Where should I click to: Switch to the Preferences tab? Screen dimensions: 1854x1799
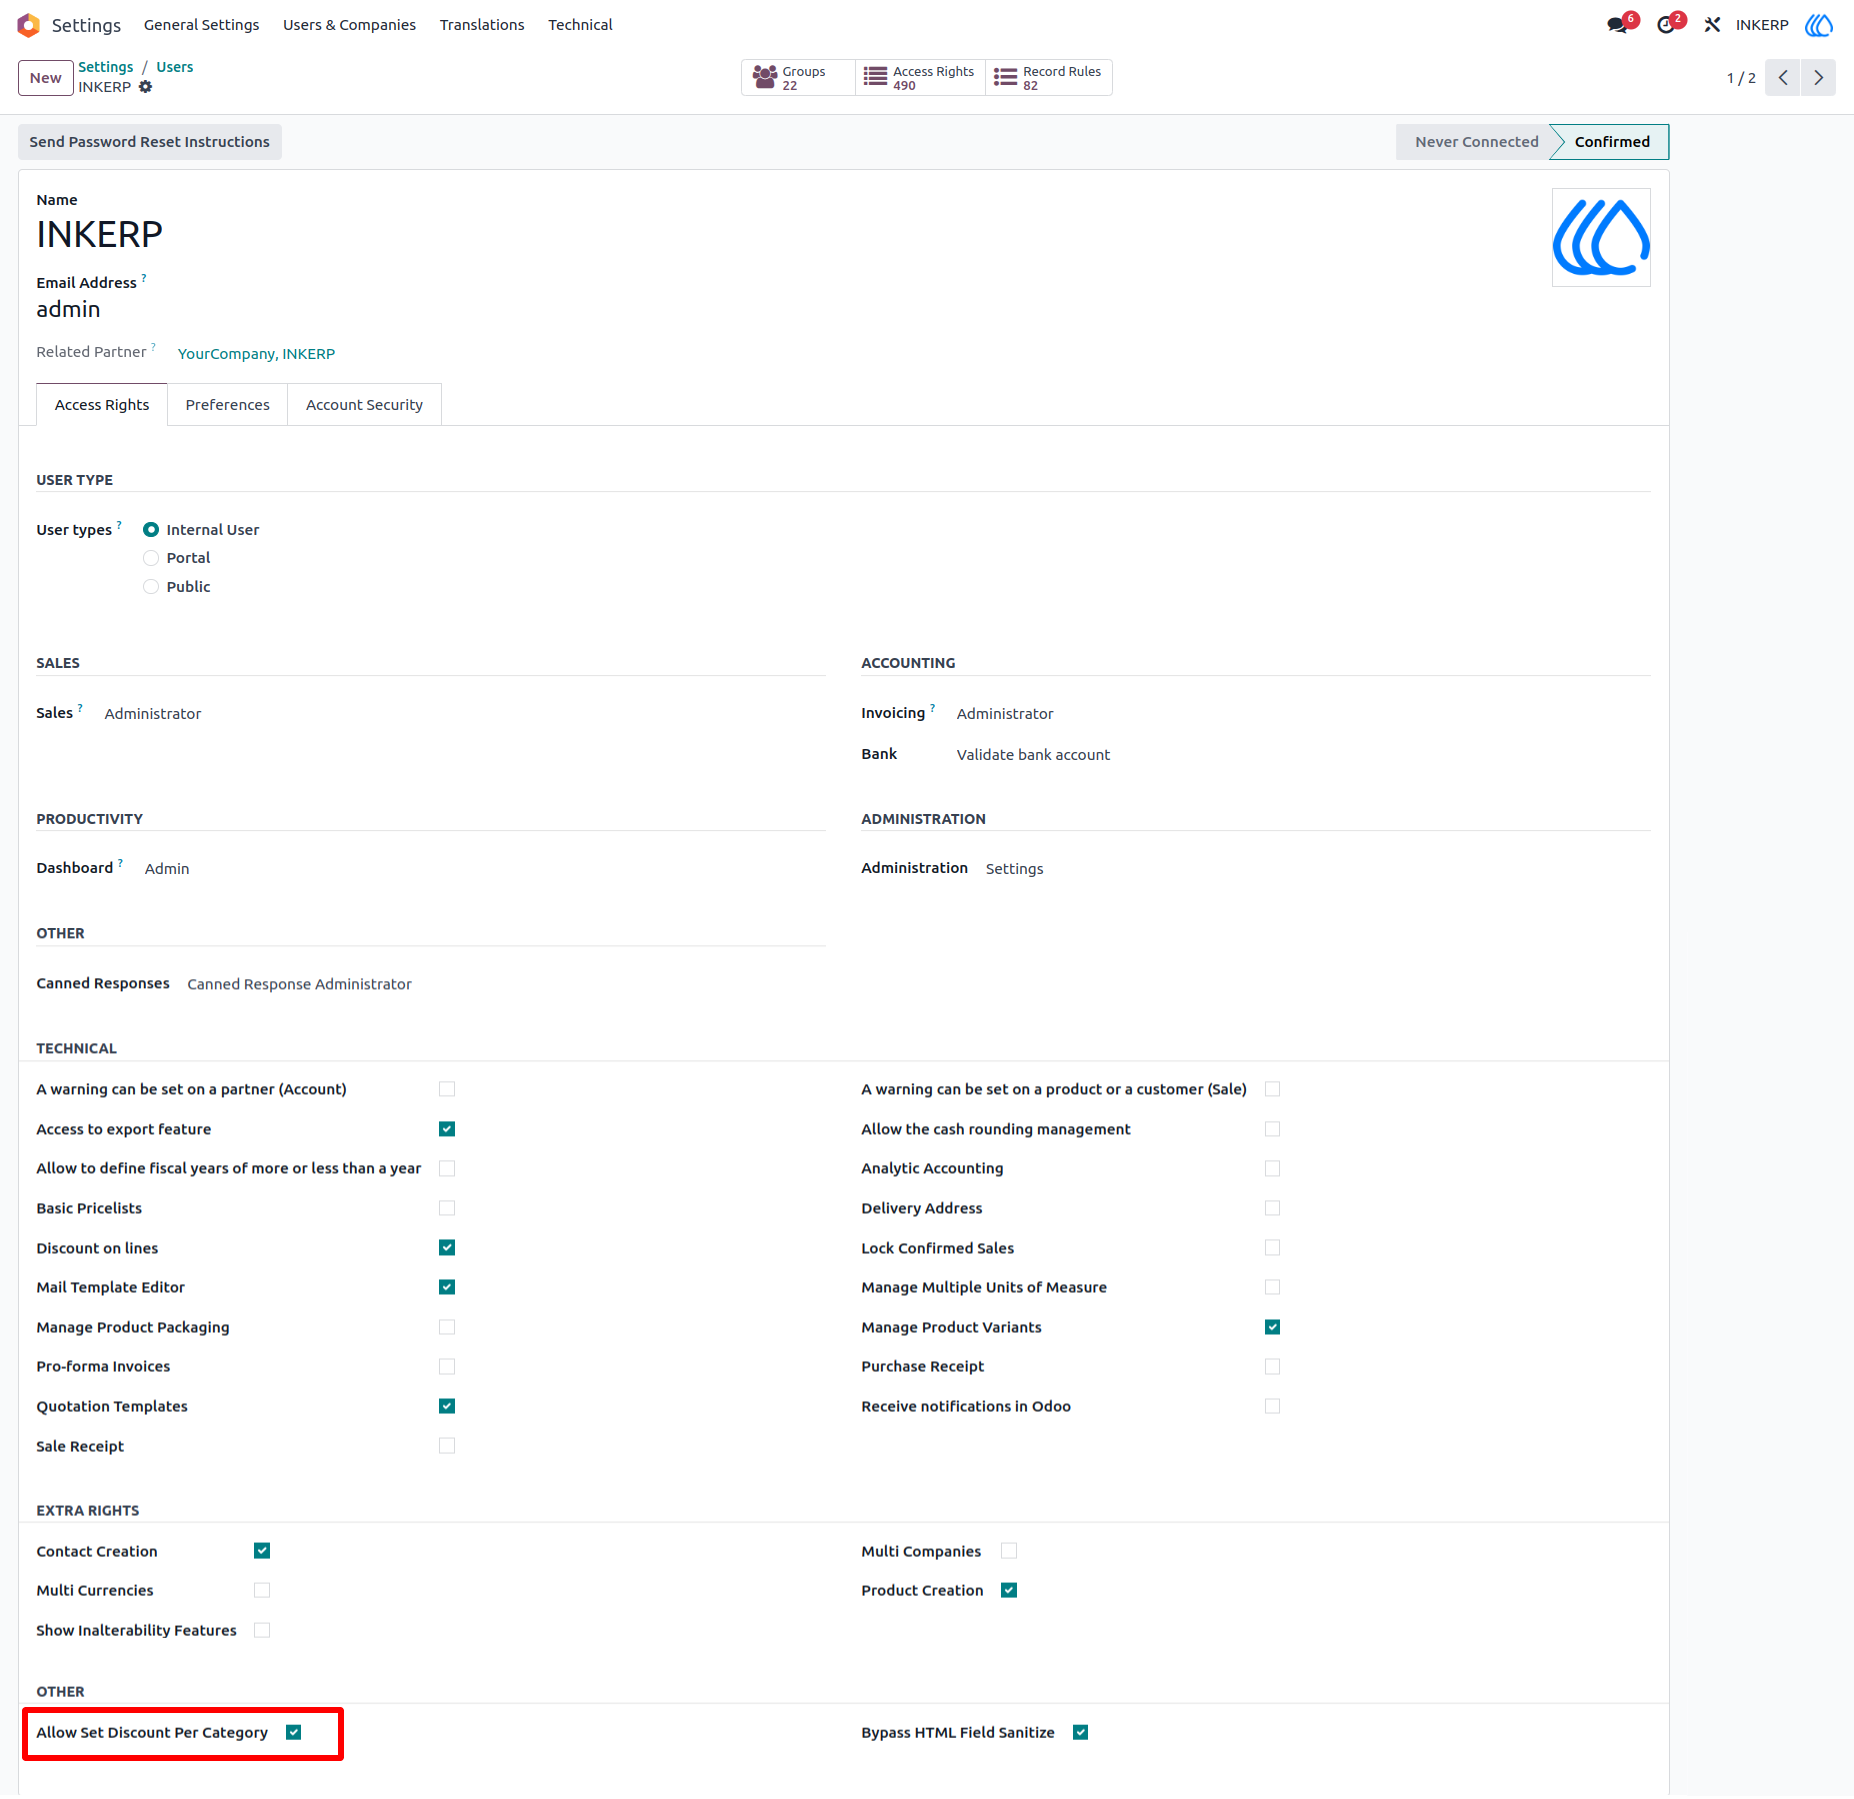(x=228, y=405)
